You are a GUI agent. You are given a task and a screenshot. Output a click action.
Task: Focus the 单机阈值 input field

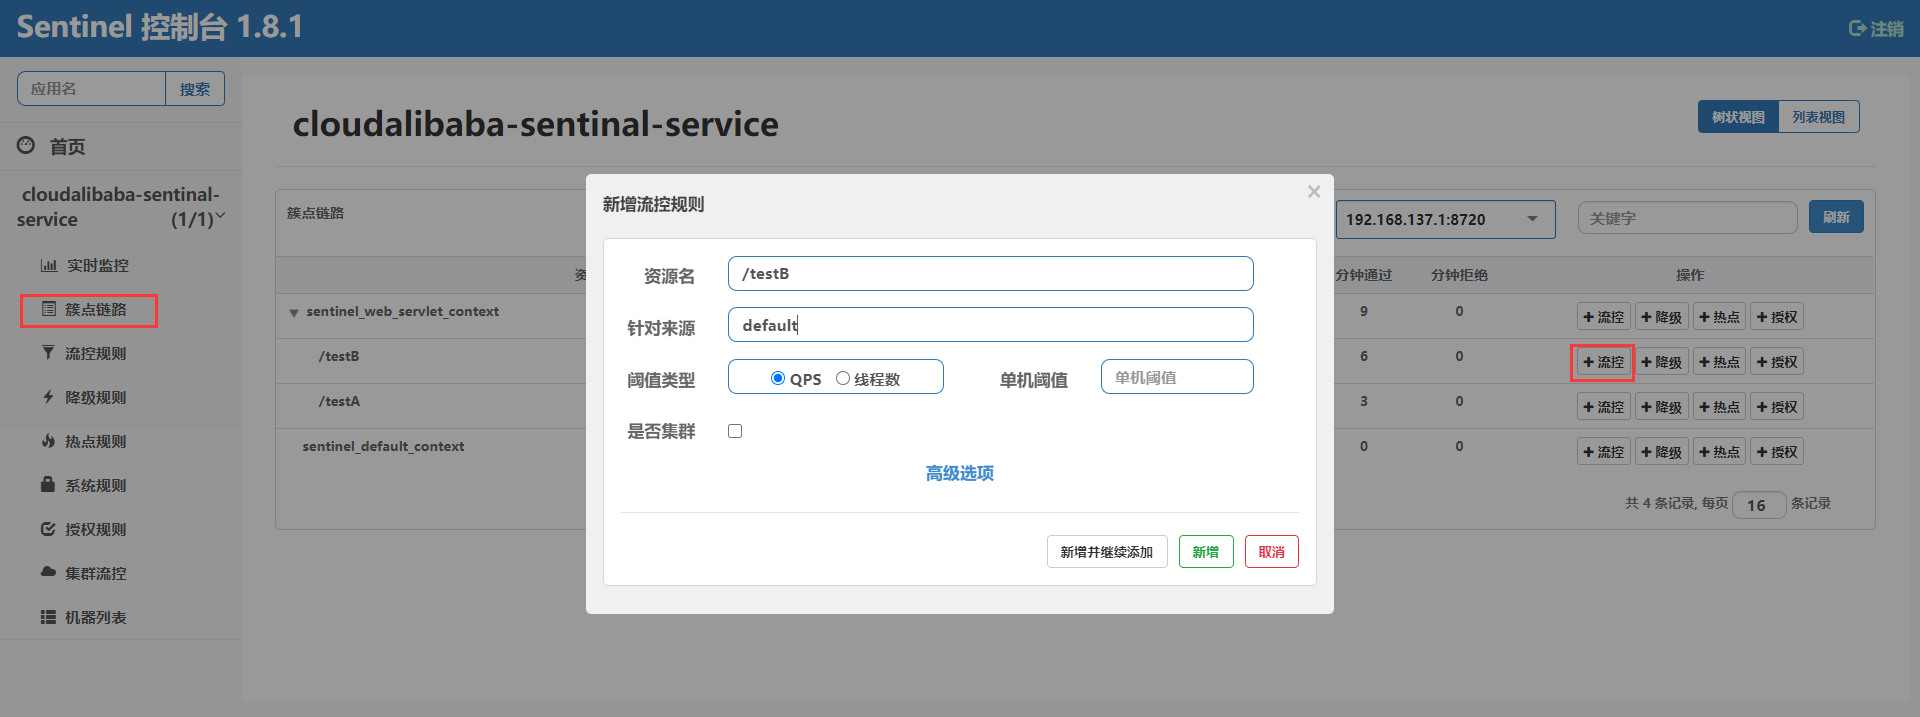[x=1177, y=377]
